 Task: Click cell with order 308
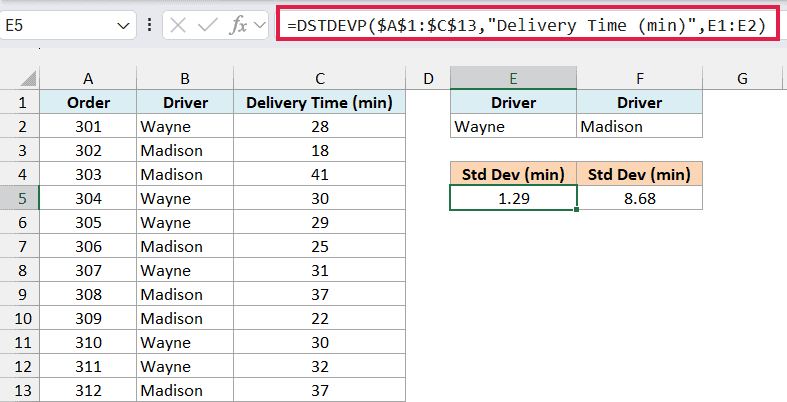tap(88, 294)
